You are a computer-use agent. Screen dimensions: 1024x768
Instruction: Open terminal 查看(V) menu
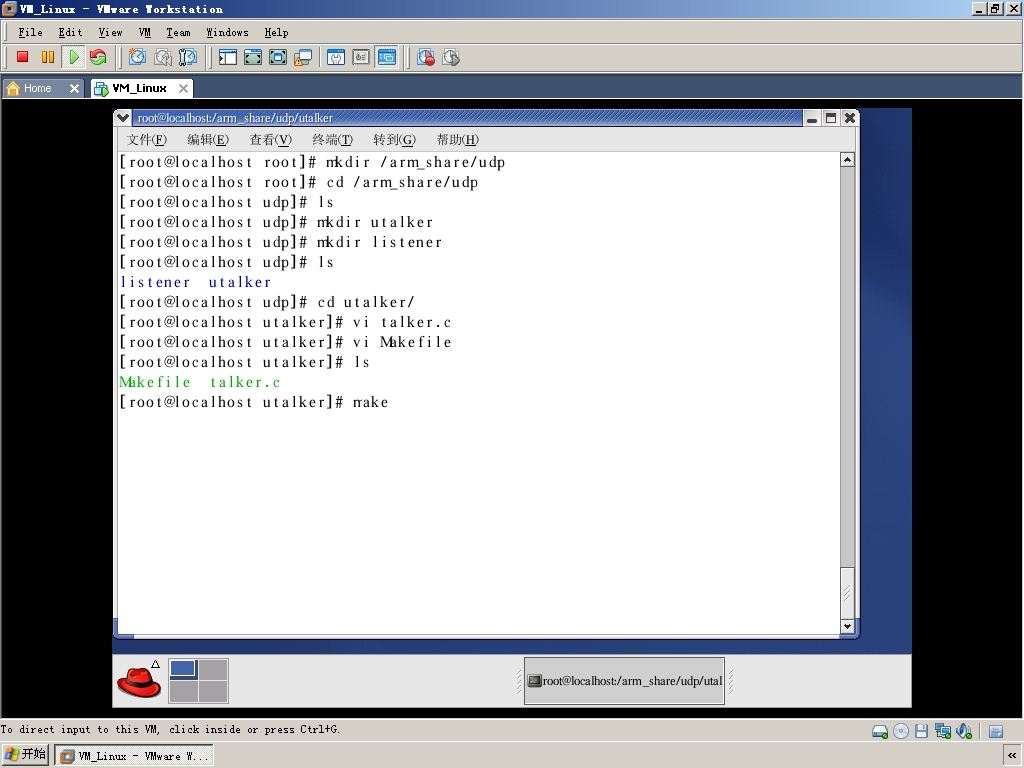tap(270, 139)
